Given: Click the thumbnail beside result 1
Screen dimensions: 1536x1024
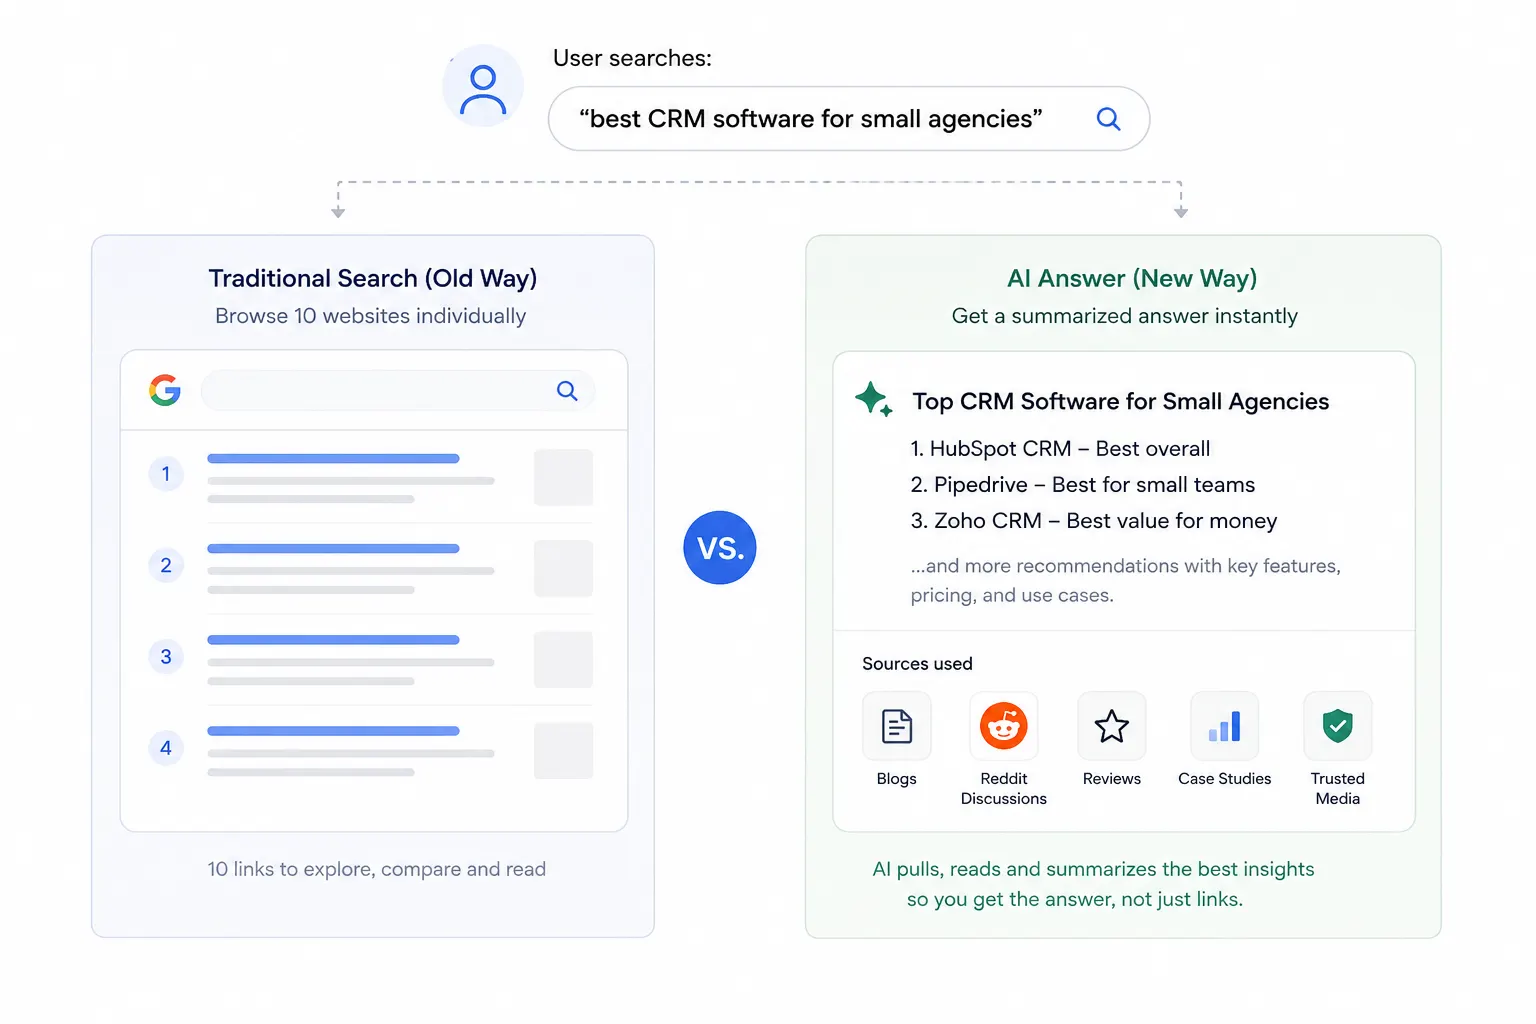Looking at the screenshot, I should (564, 478).
